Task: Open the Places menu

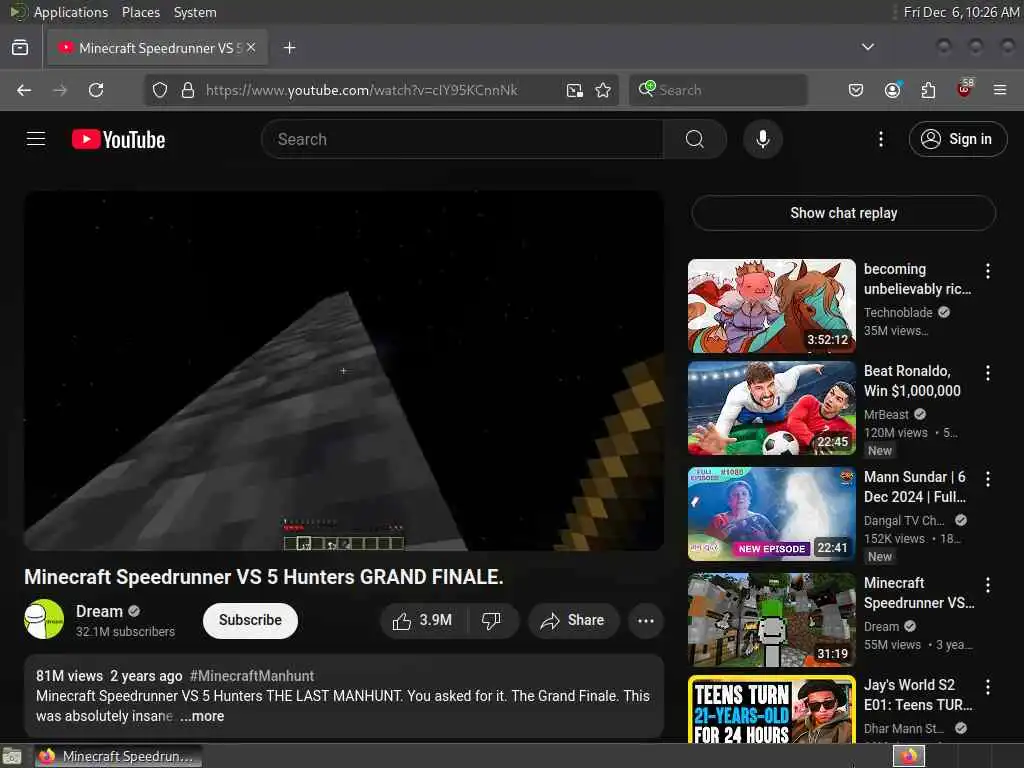Action: point(141,12)
